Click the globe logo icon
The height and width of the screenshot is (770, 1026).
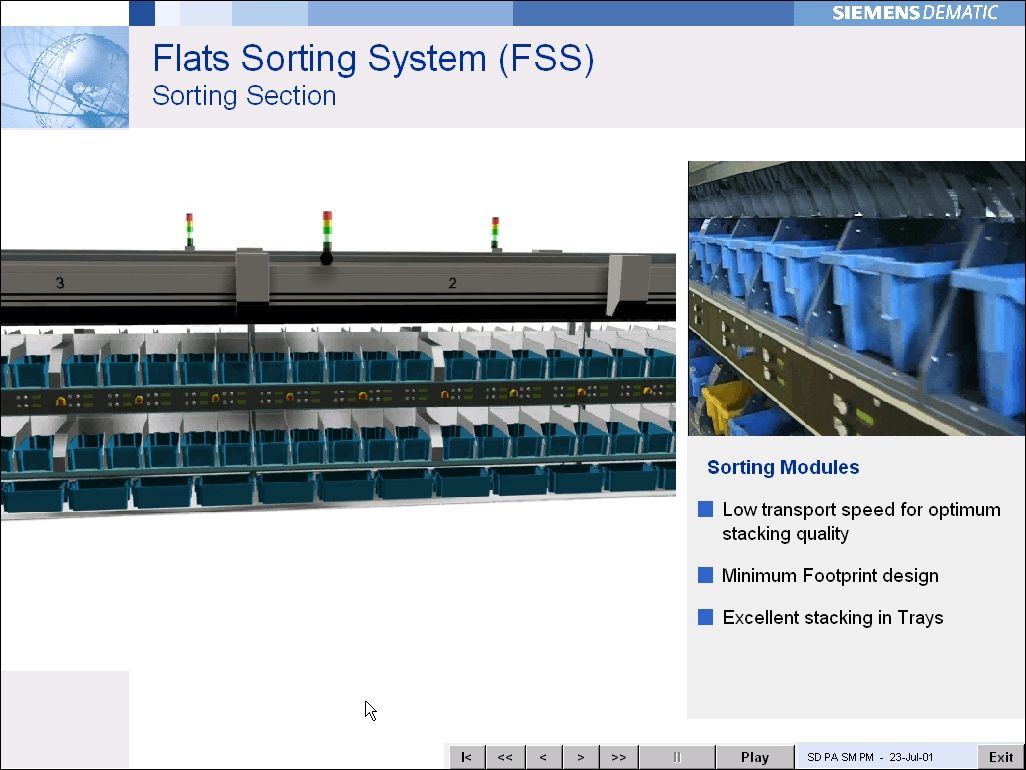(65, 77)
